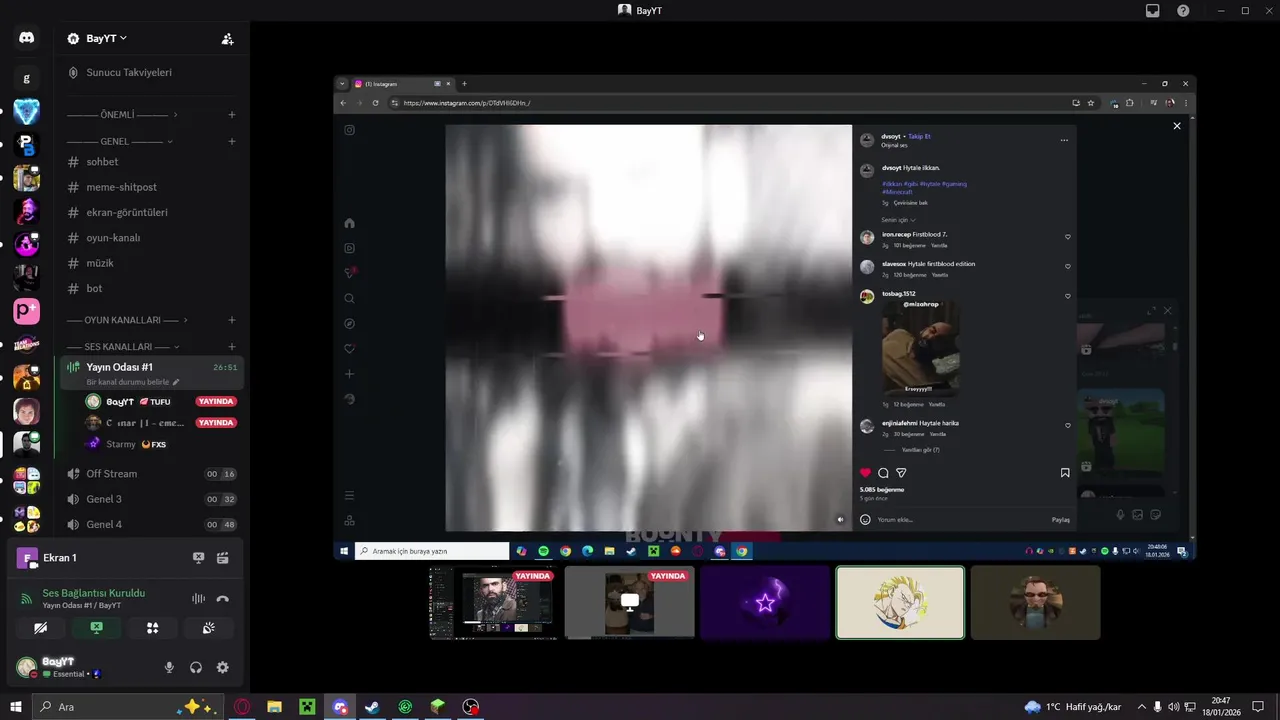Like the post with heart icon in stream

[x=866, y=473]
